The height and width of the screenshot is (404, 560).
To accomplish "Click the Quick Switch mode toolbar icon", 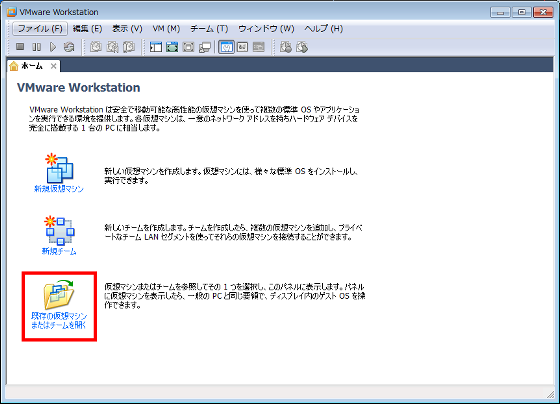I will pyautogui.click(x=189, y=47).
